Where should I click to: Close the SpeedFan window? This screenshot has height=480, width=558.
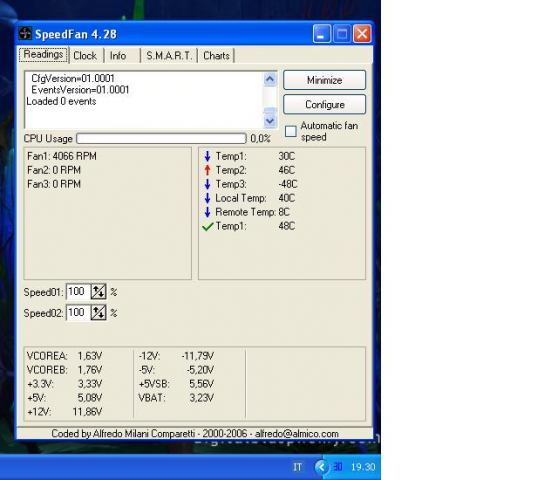click(x=362, y=34)
